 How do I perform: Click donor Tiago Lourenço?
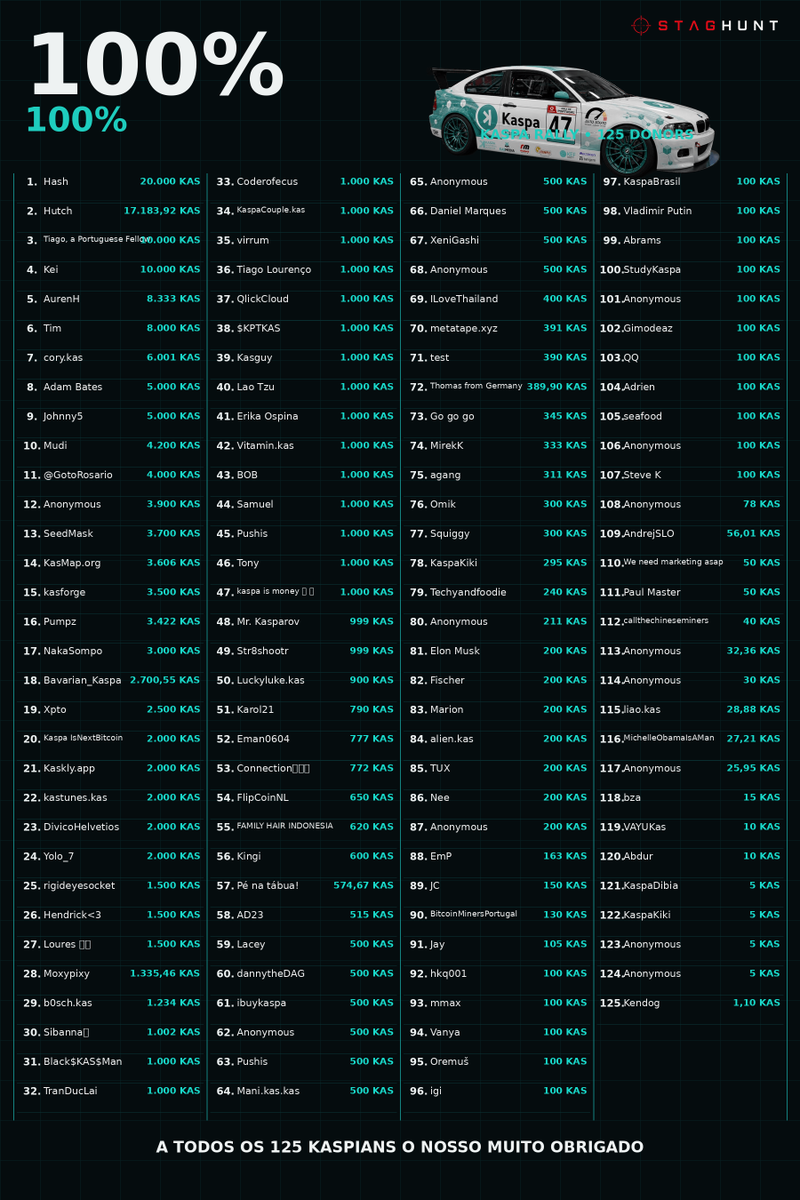click(274, 270)
